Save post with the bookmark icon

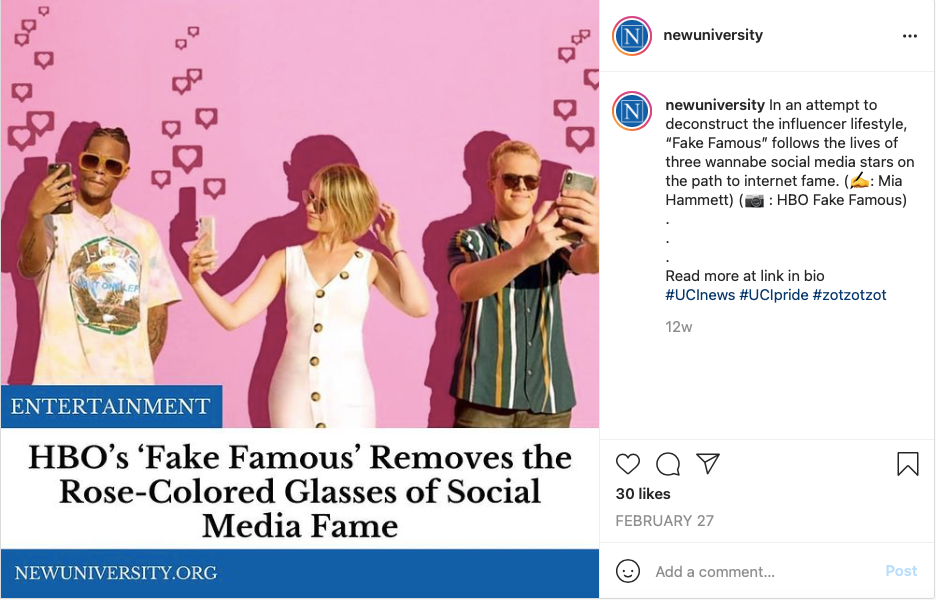click(907, 464)
